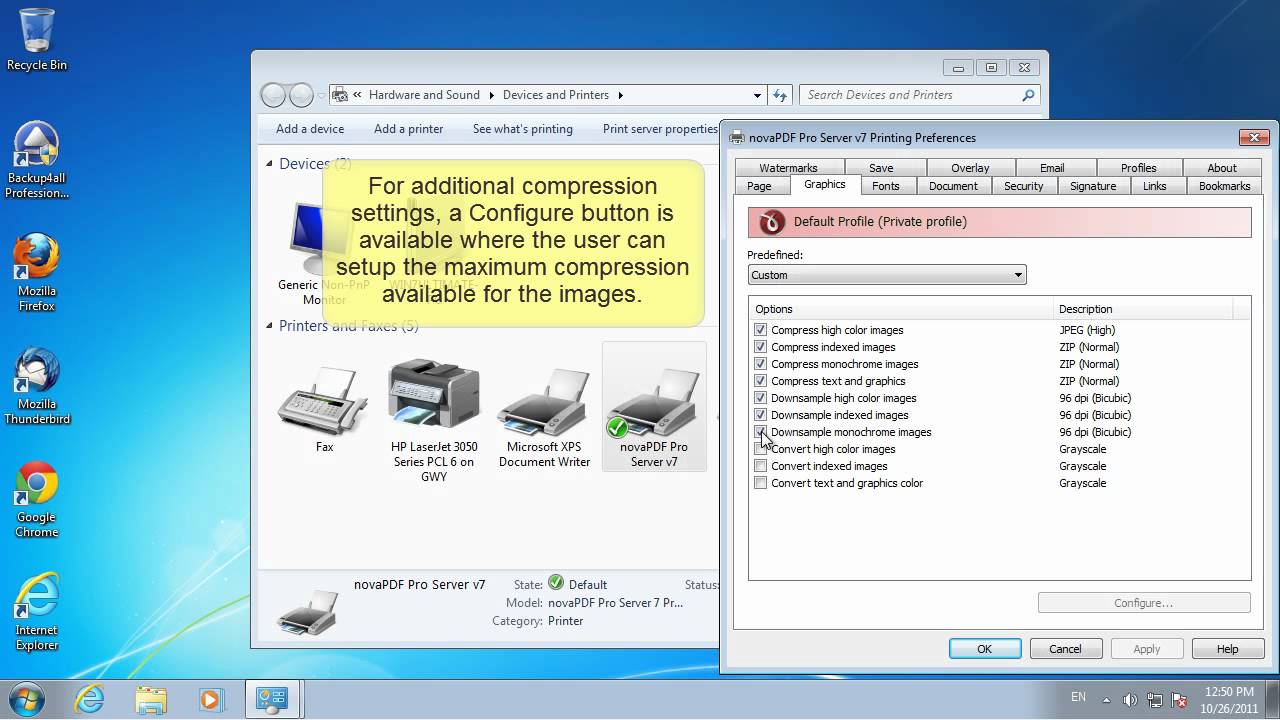Switch to the Profiles tab
Viewport: 1280px width, 720px height.
[1138, 168]
